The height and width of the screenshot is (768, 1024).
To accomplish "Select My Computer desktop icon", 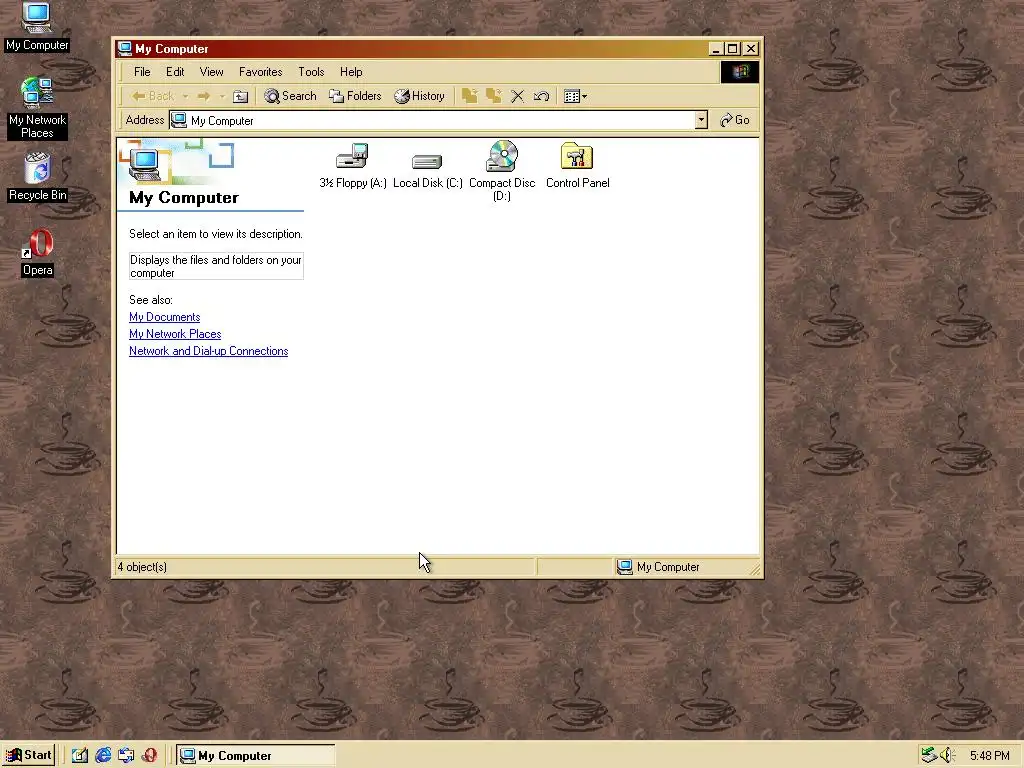I will [x=37, y=26].
